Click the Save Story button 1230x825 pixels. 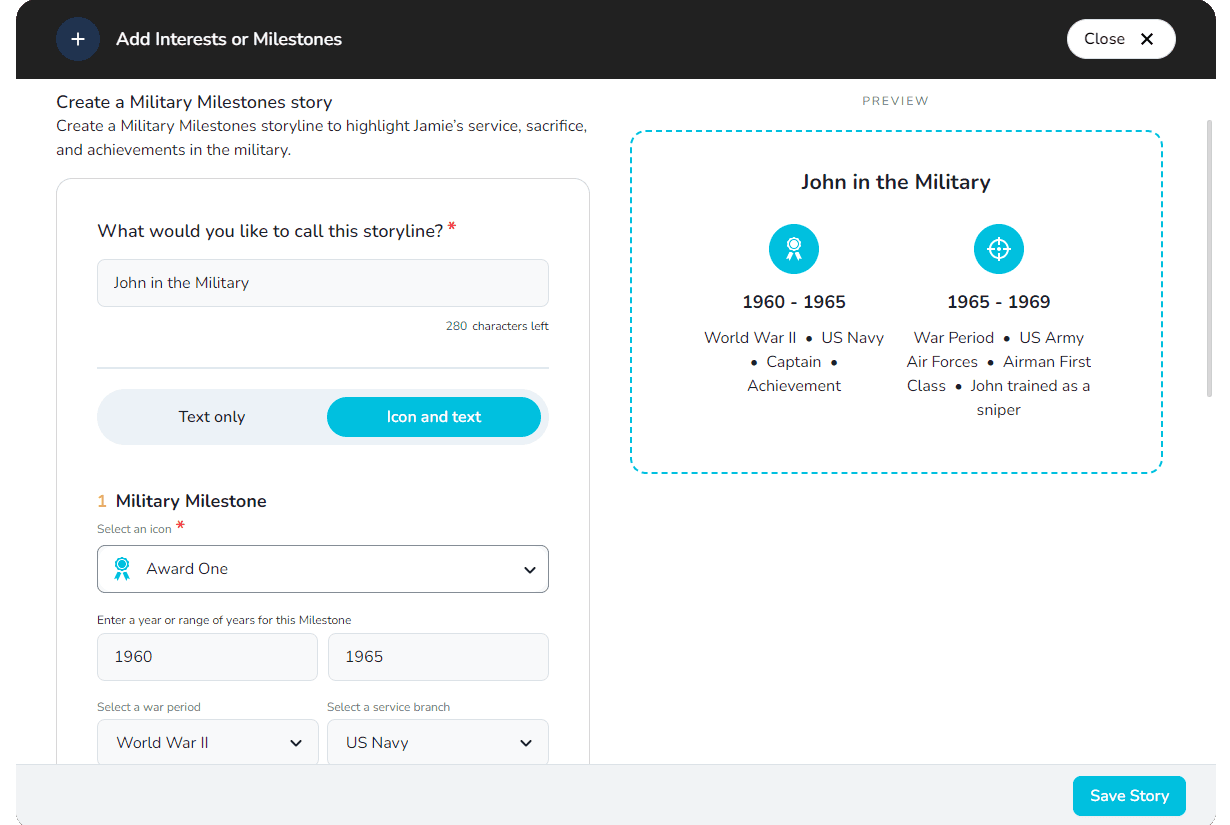[x=1129, y=795]
